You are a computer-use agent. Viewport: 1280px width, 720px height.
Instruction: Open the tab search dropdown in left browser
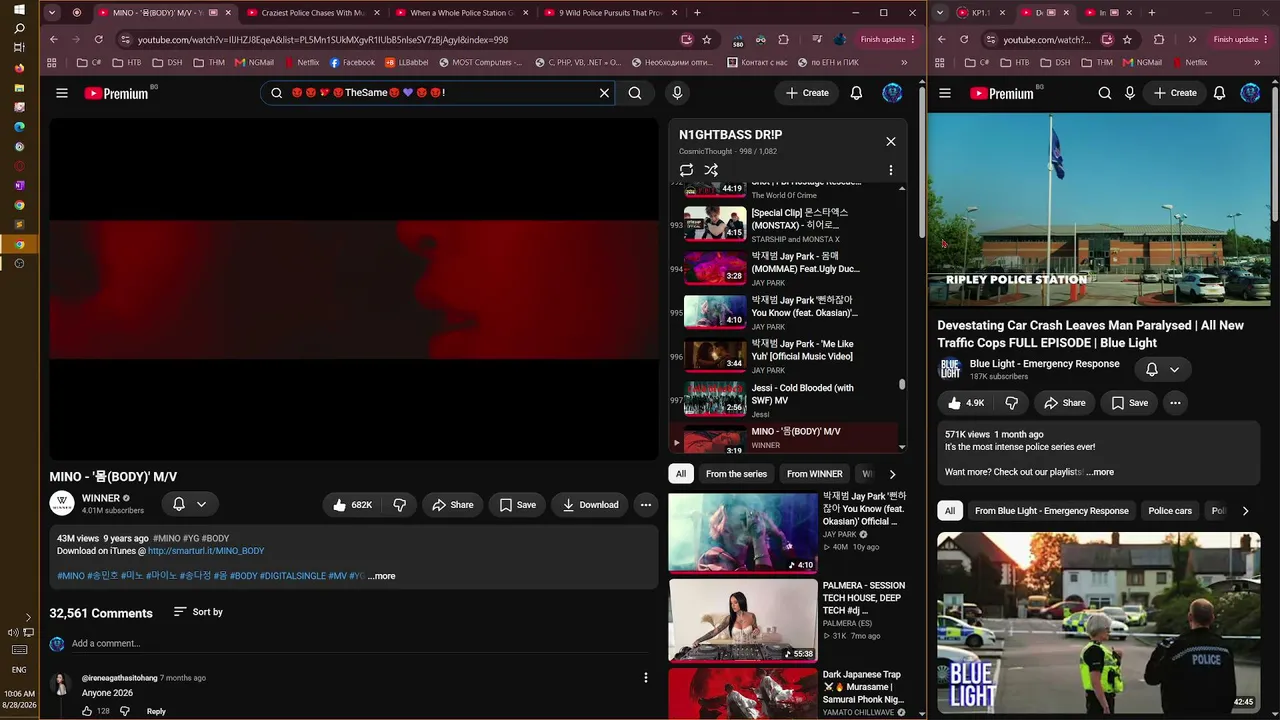(x=52, y=13)
